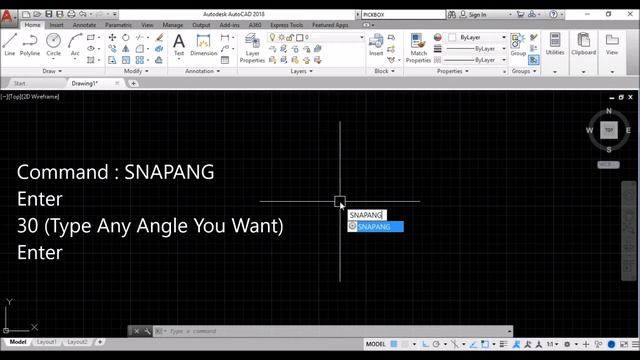This screenshot has width=640, height=360.
Task: Click the Plot (print) icon in quick access toolbar
Action: pos(71,14)
